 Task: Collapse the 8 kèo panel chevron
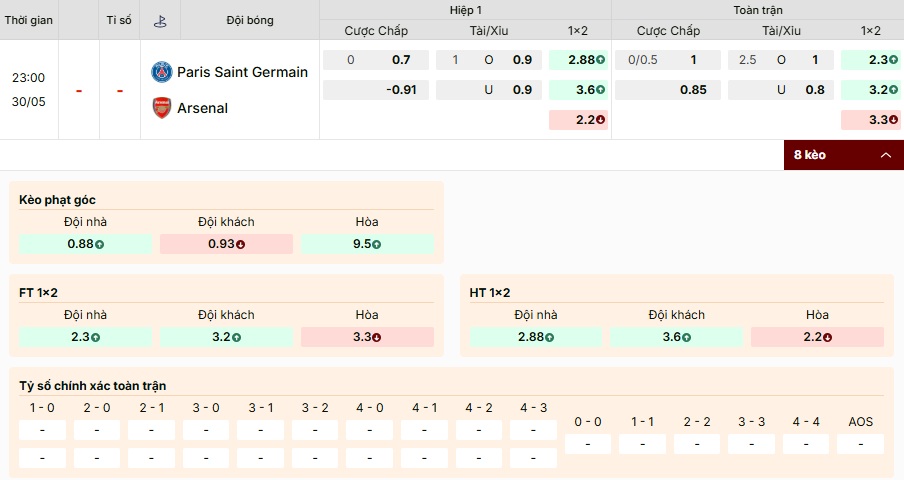click(886, 155)
